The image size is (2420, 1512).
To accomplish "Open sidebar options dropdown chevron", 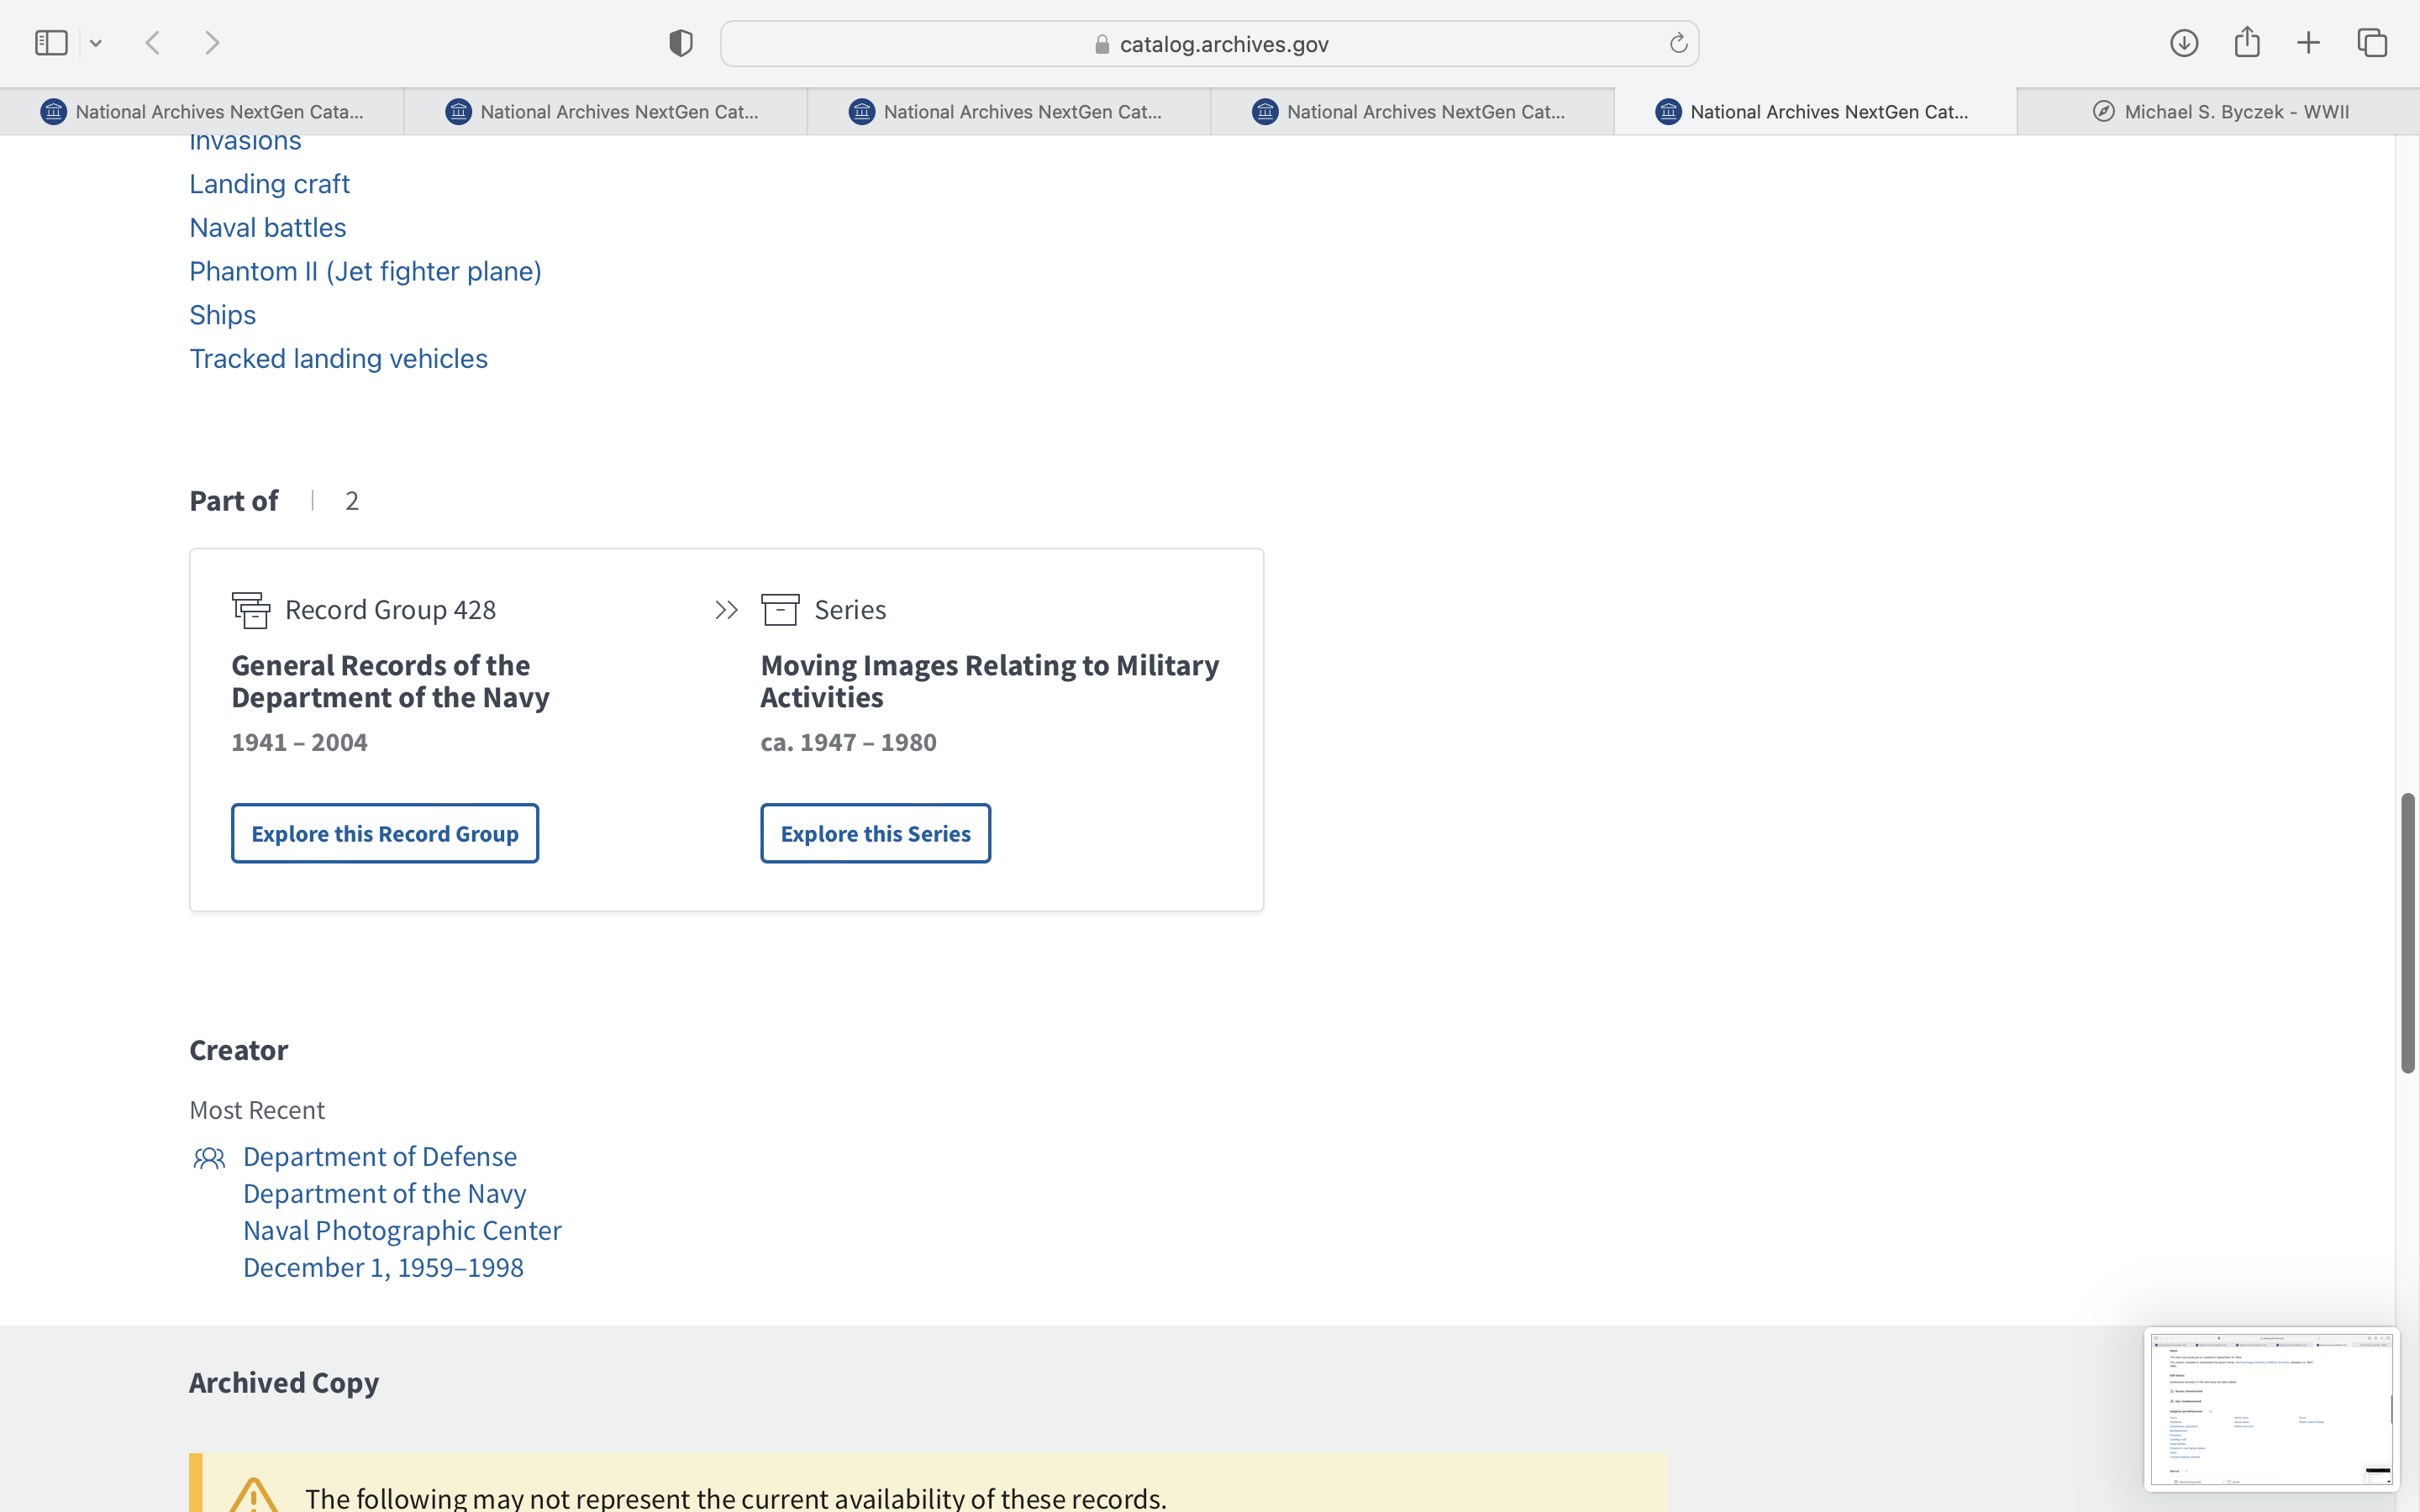I will 96,43.
